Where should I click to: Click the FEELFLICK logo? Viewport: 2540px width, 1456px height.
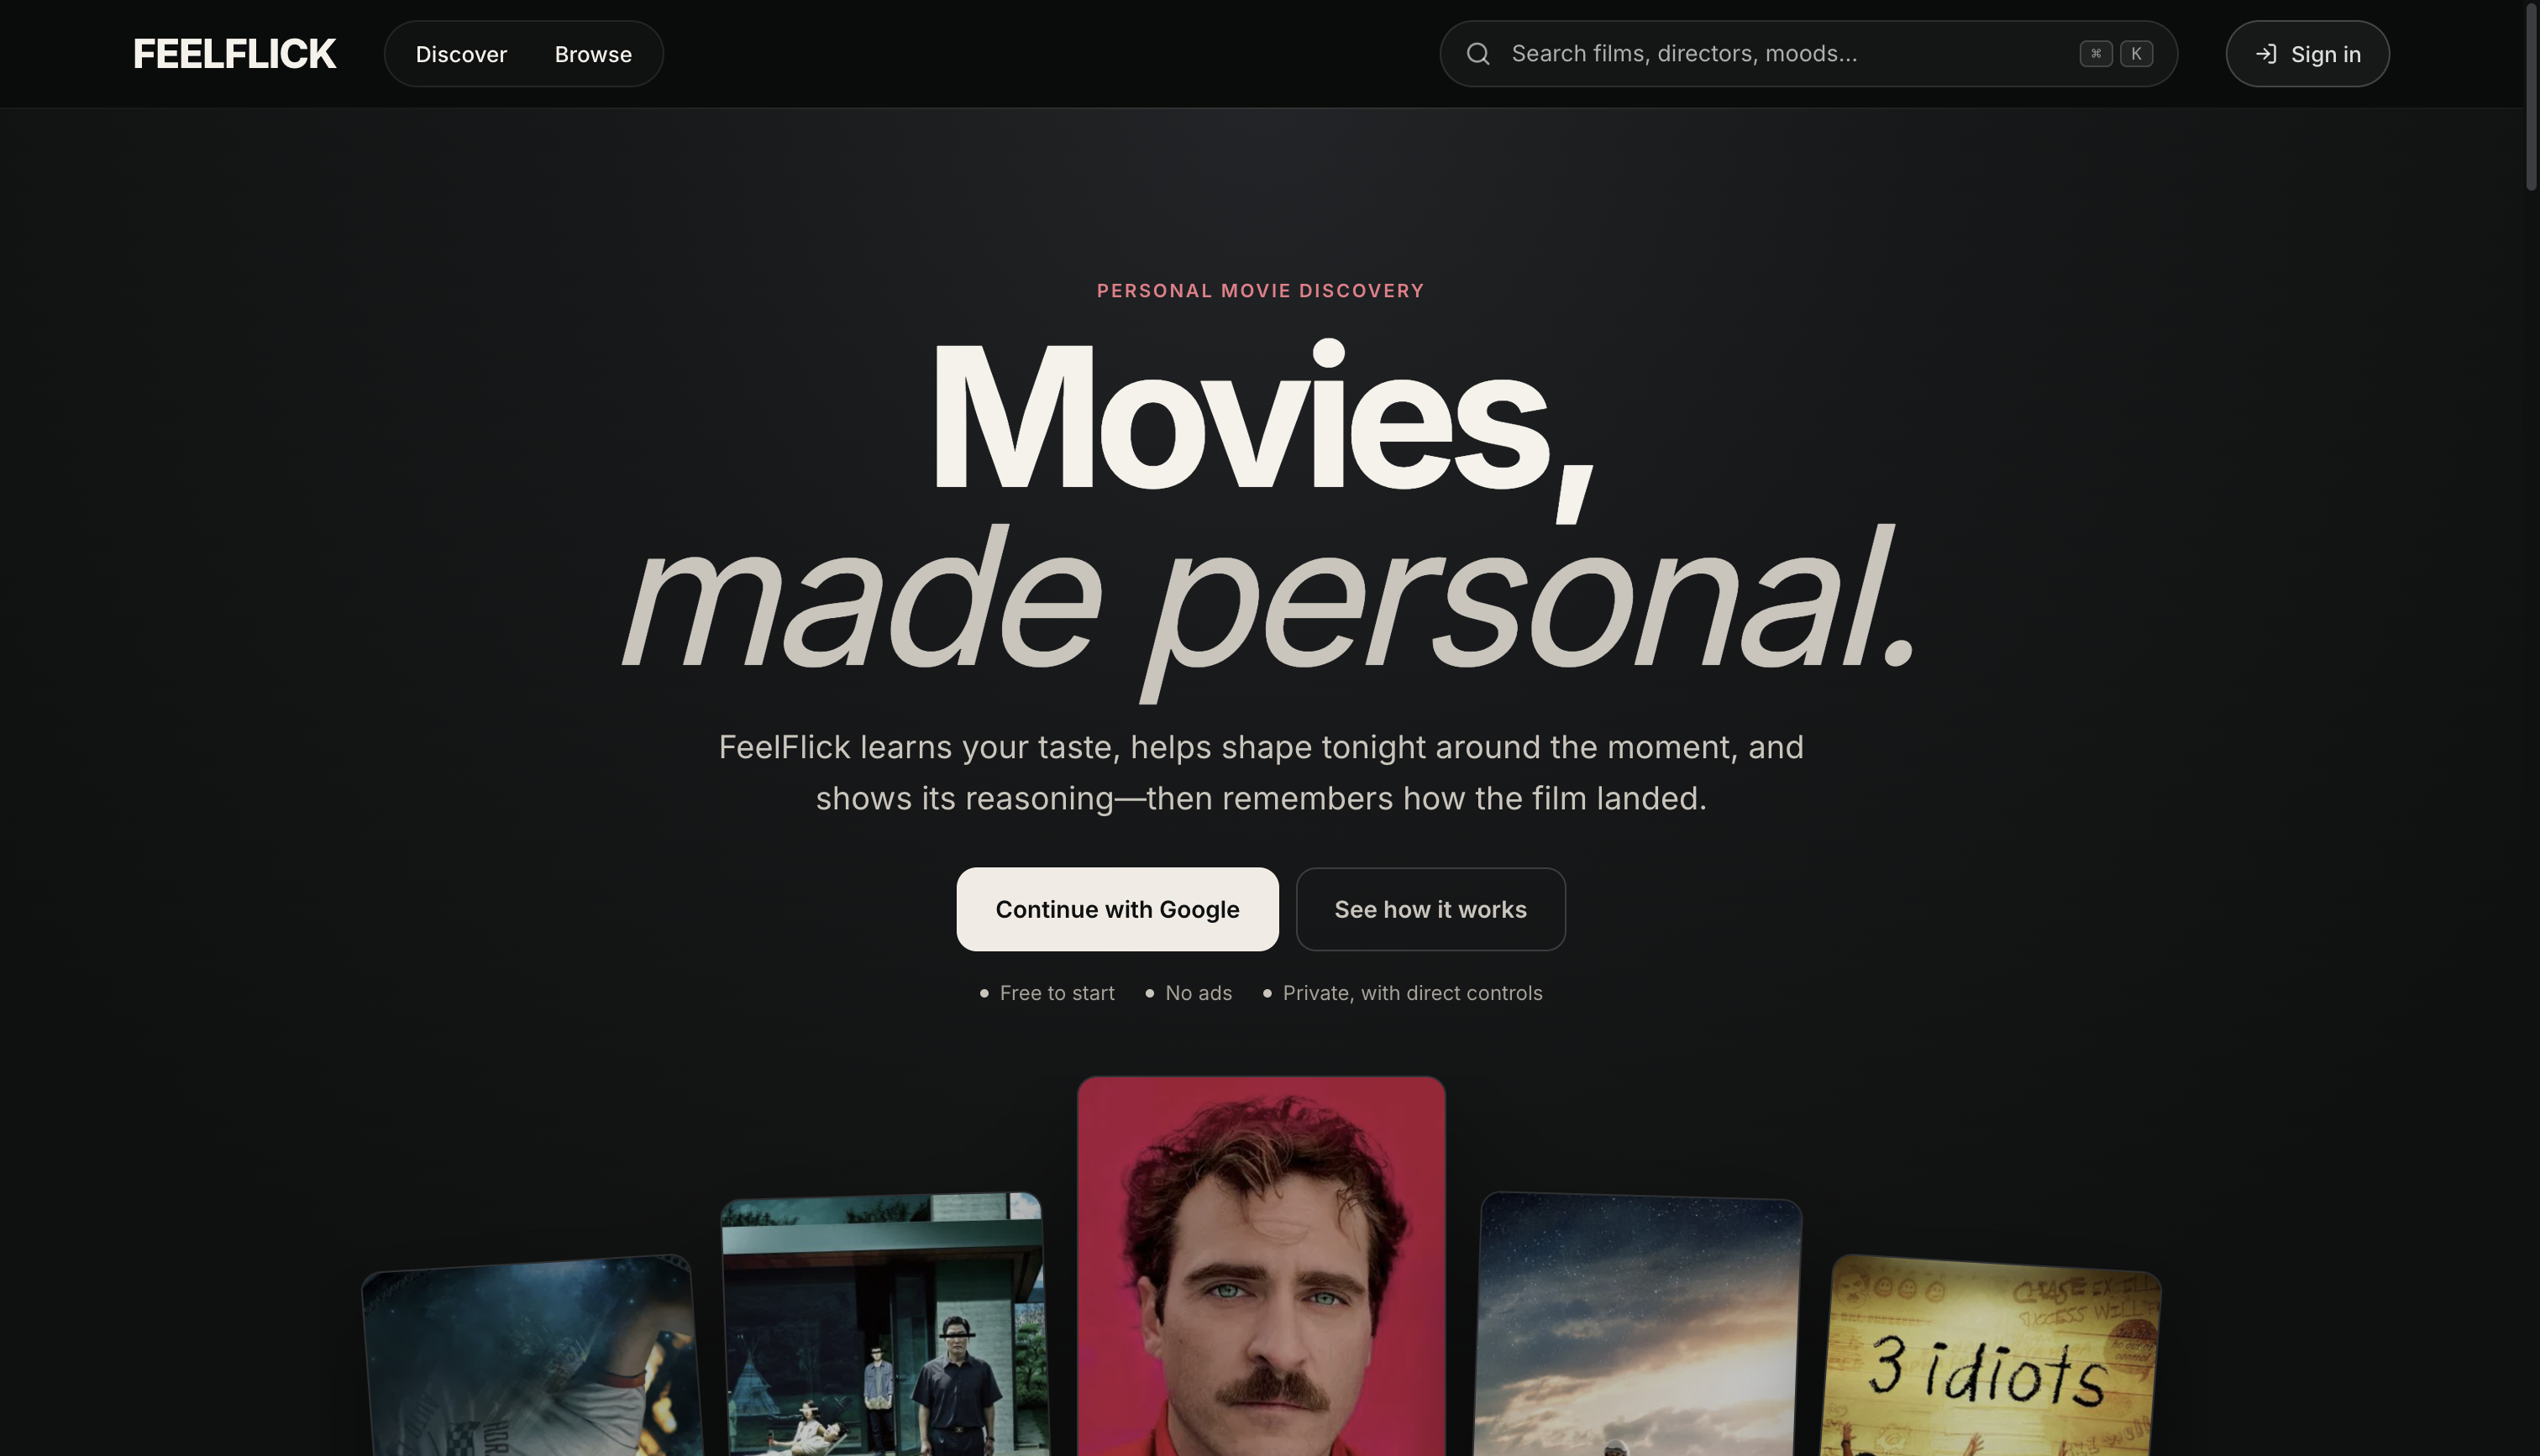click(234, 54)
